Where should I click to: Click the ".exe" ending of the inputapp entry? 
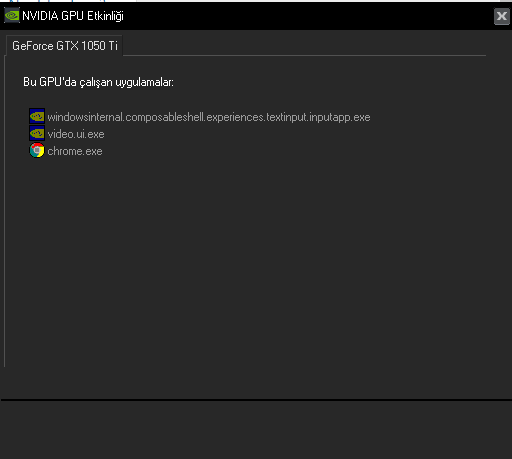click(361, 117)
